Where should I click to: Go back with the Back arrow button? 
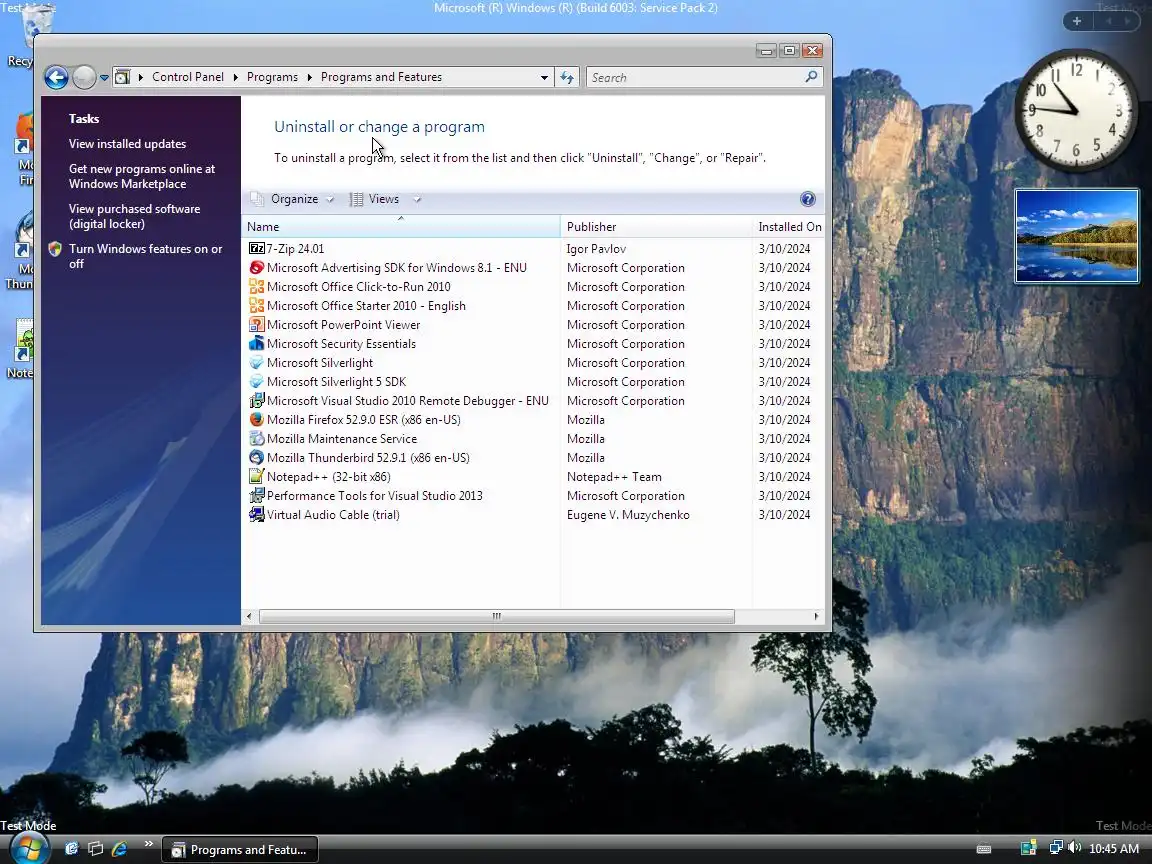57,77
